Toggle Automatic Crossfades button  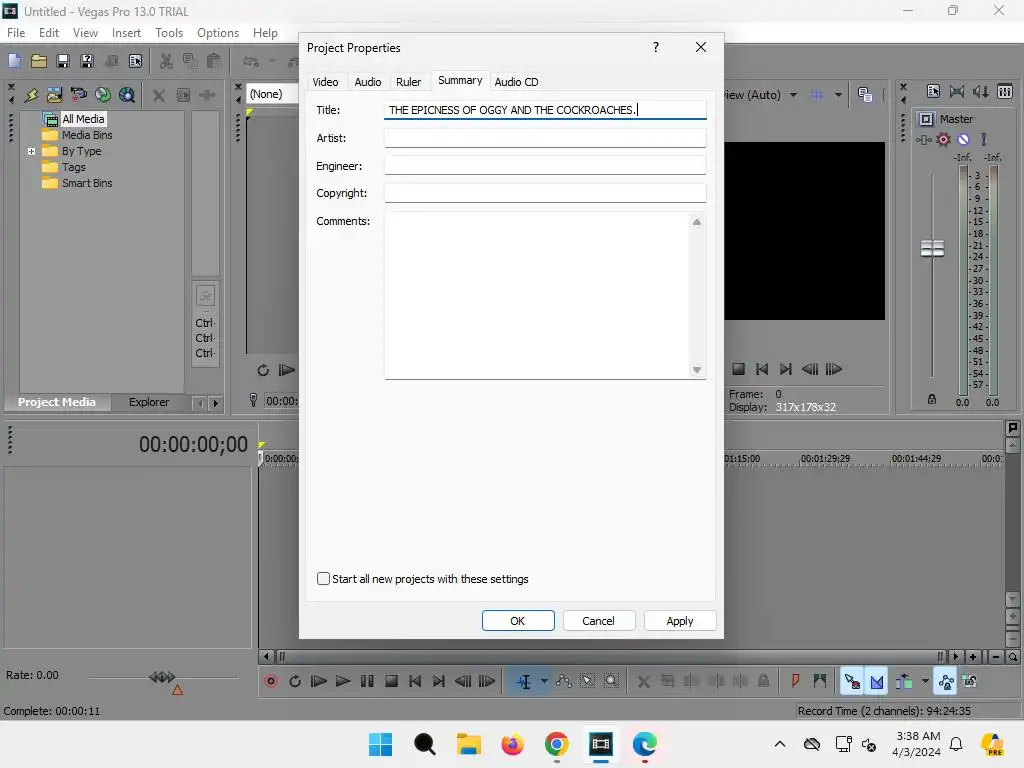click(x=876, y=682)
